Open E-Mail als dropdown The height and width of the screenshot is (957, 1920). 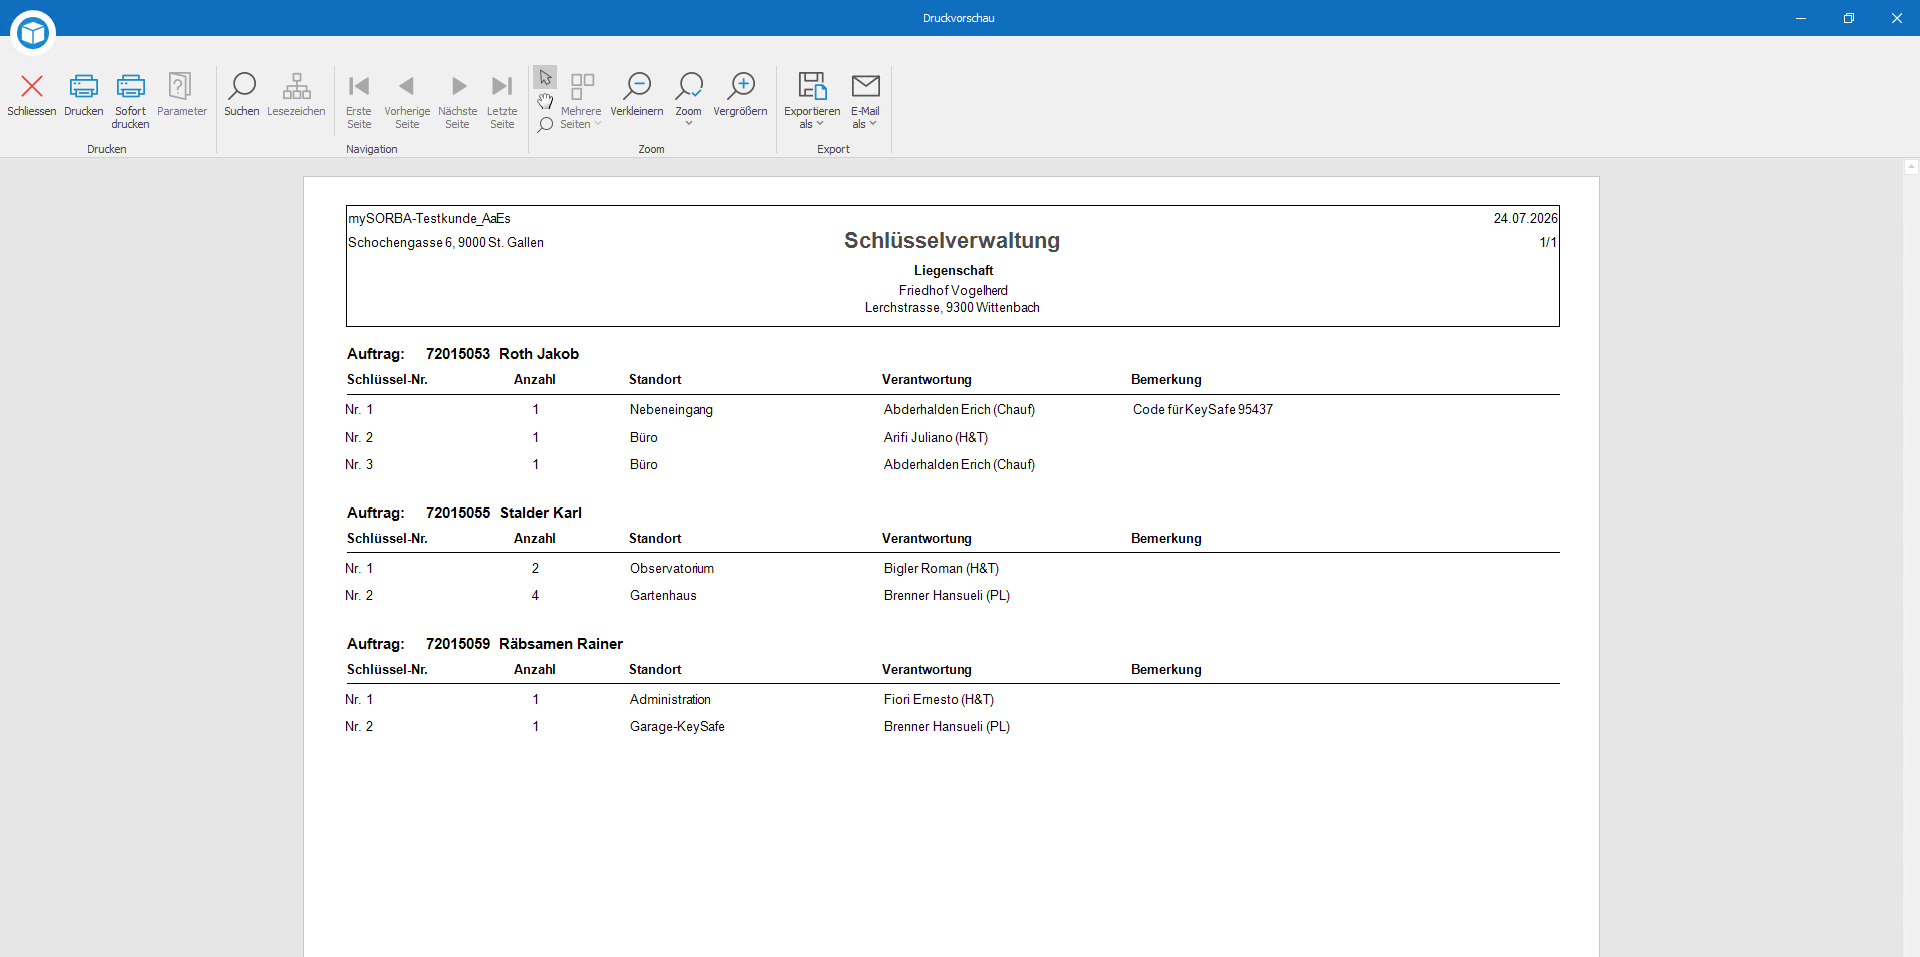click(x=865, y=100)
